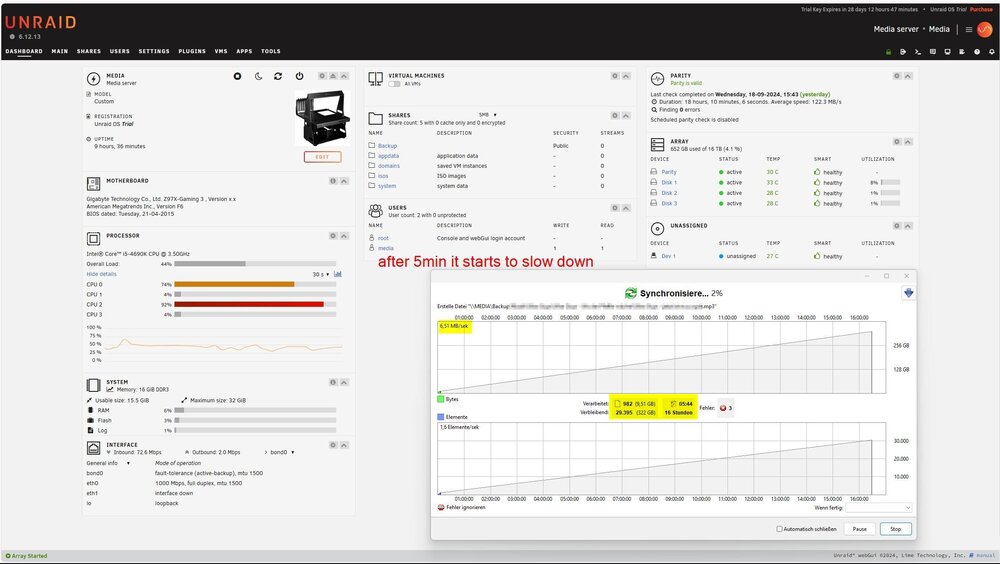Viewport: 1000px width, 564px height.
Task: Open the appdata share link
Action: coord(388,156)
